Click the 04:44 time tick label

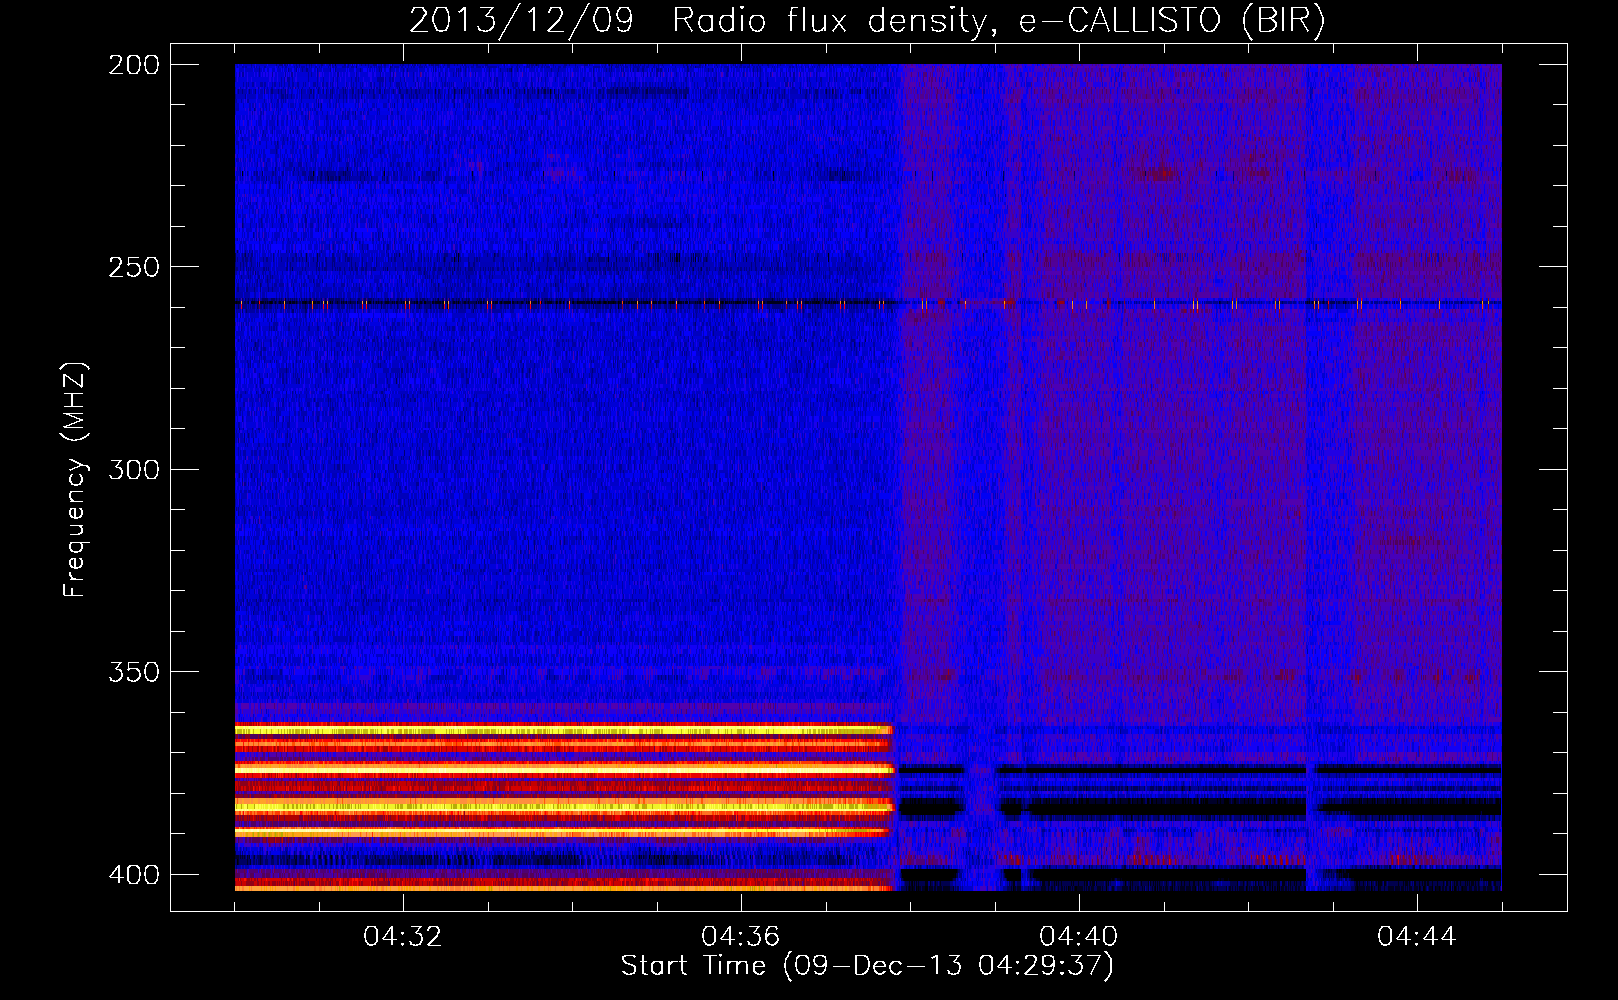[x=1417, y=936]
